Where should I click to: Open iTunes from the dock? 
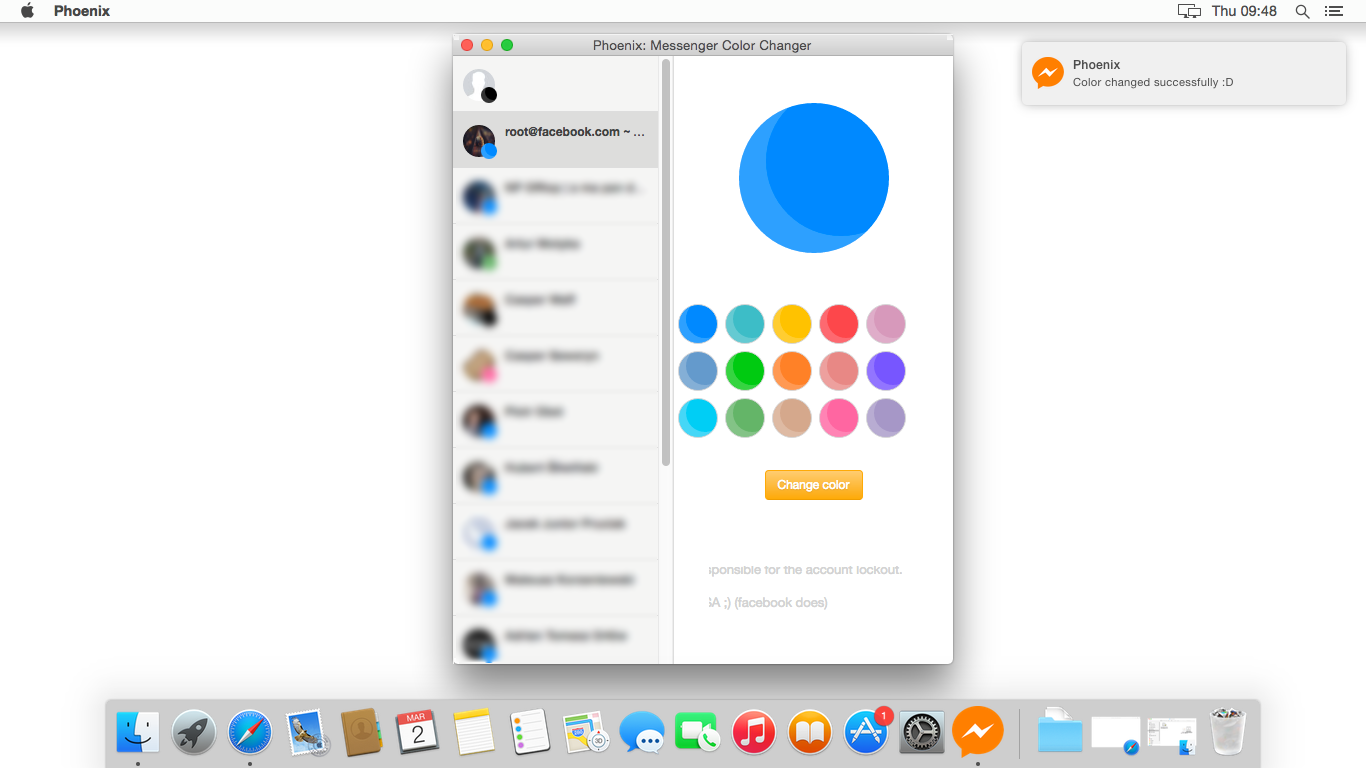pyautogui.click(x=754, y=732)
